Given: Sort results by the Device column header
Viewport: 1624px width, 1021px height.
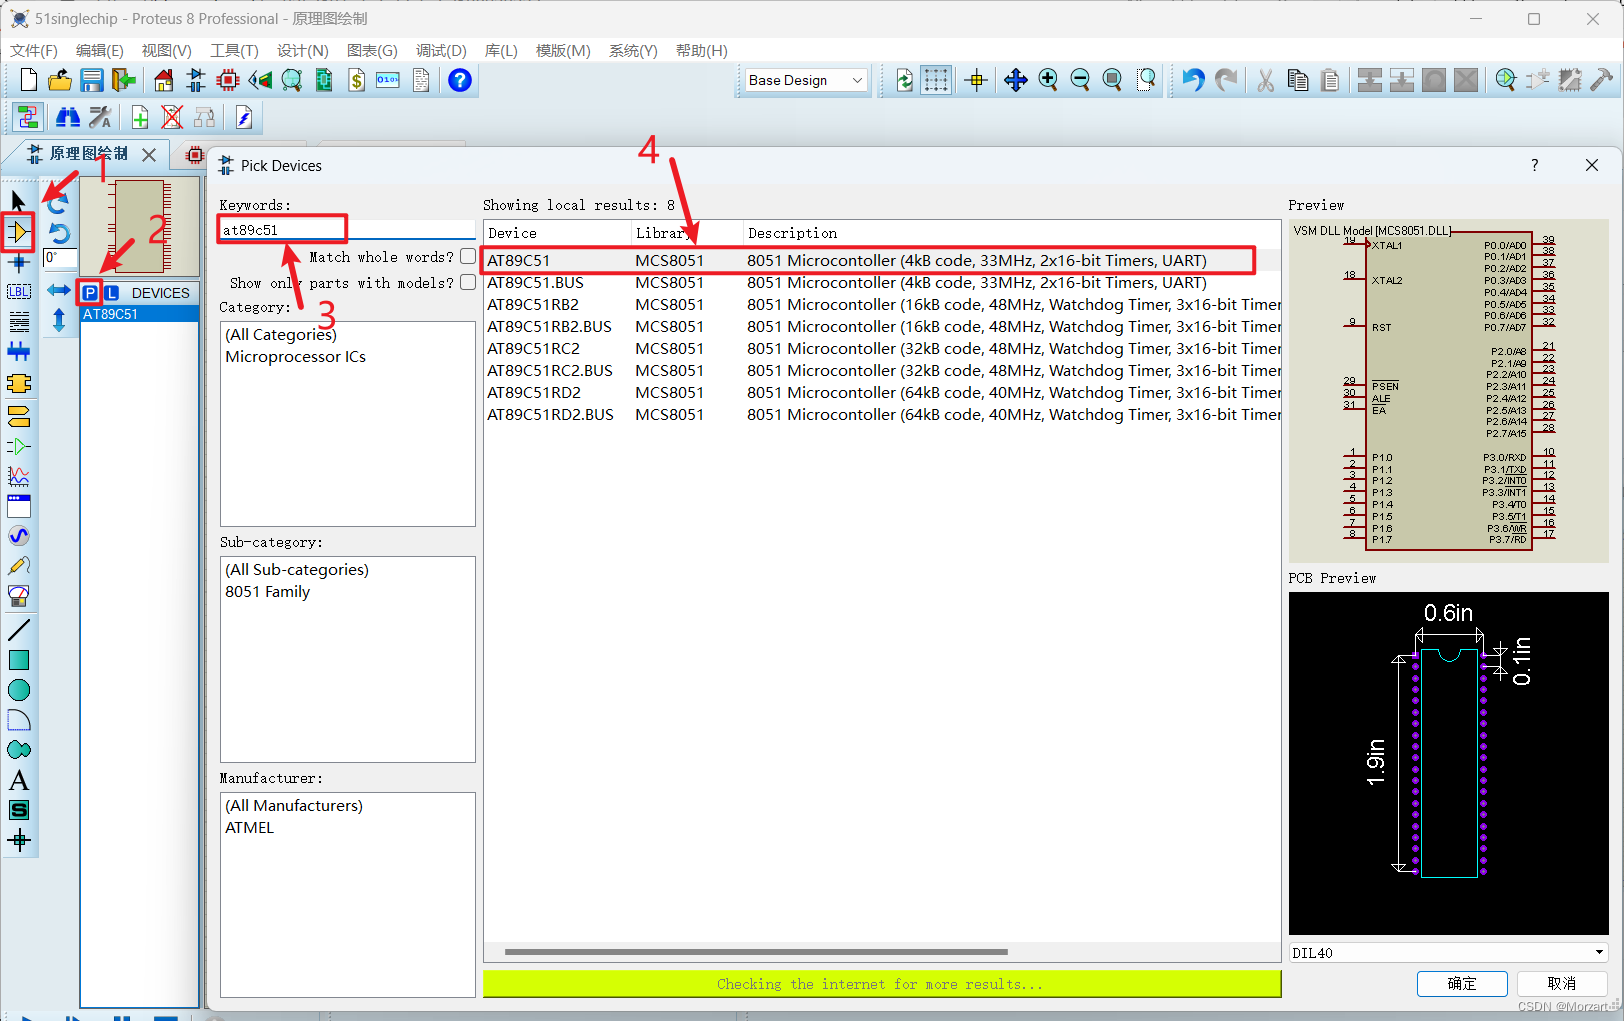Looking at the screenshot, I should 557,233.
